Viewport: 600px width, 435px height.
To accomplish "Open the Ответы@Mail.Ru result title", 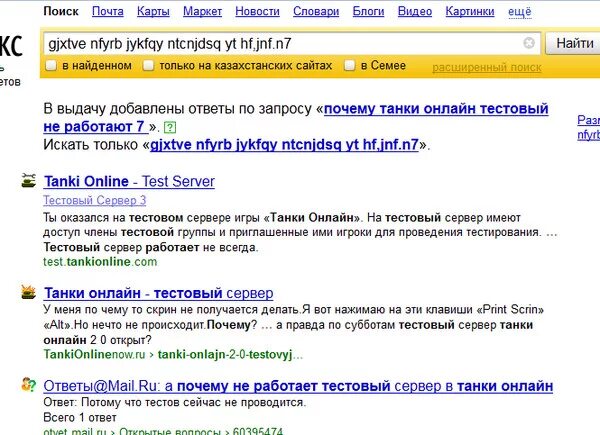I will coord(298,386).
